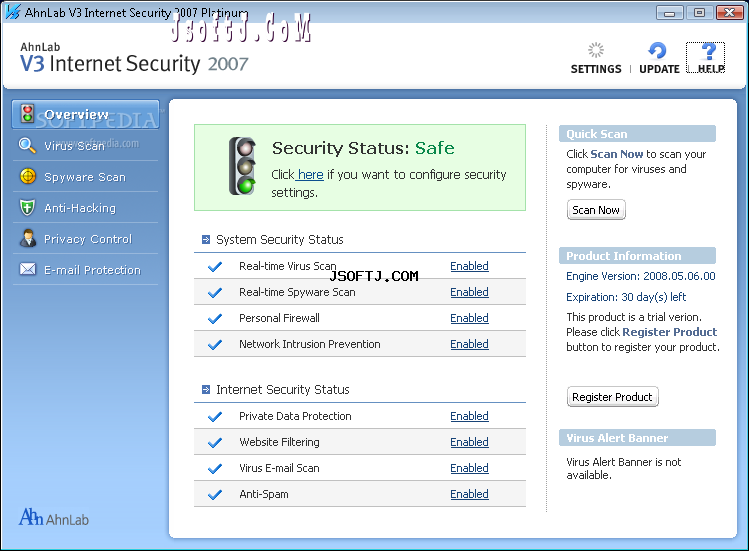Toggle Personal Firewall Enabled link
The width and height of the screenshot is (749, 551).
(469, 318)
